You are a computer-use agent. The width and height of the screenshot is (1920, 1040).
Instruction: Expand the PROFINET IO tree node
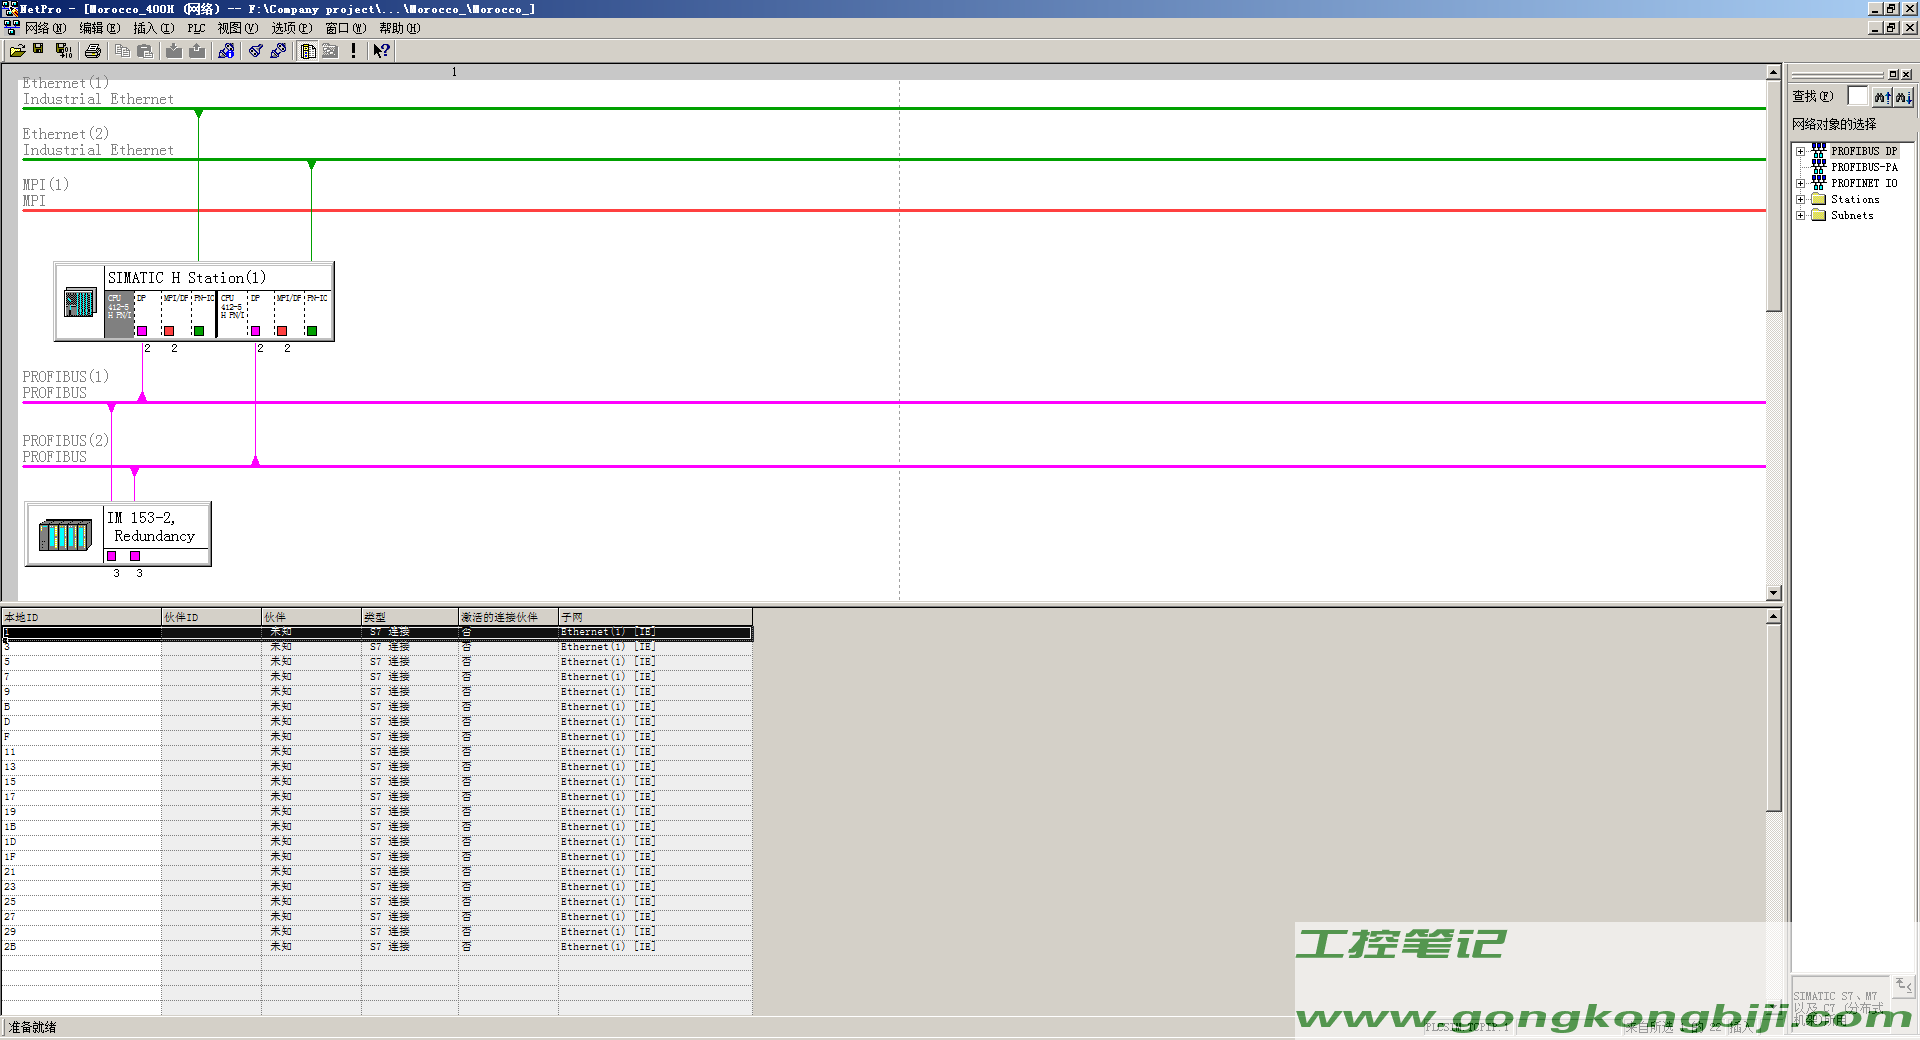pyautogui.click(x=1800, y=184)
